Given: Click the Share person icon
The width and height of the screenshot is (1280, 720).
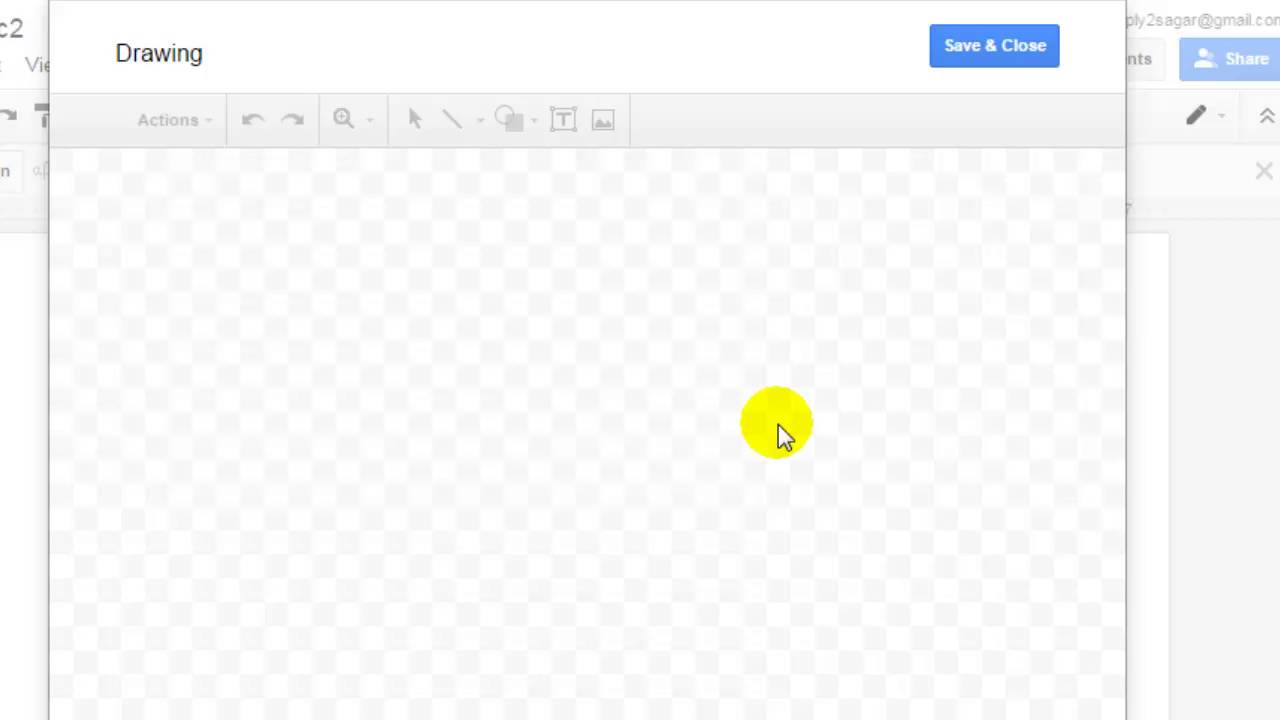Looking at the screenshot, I should (1204, 59).
